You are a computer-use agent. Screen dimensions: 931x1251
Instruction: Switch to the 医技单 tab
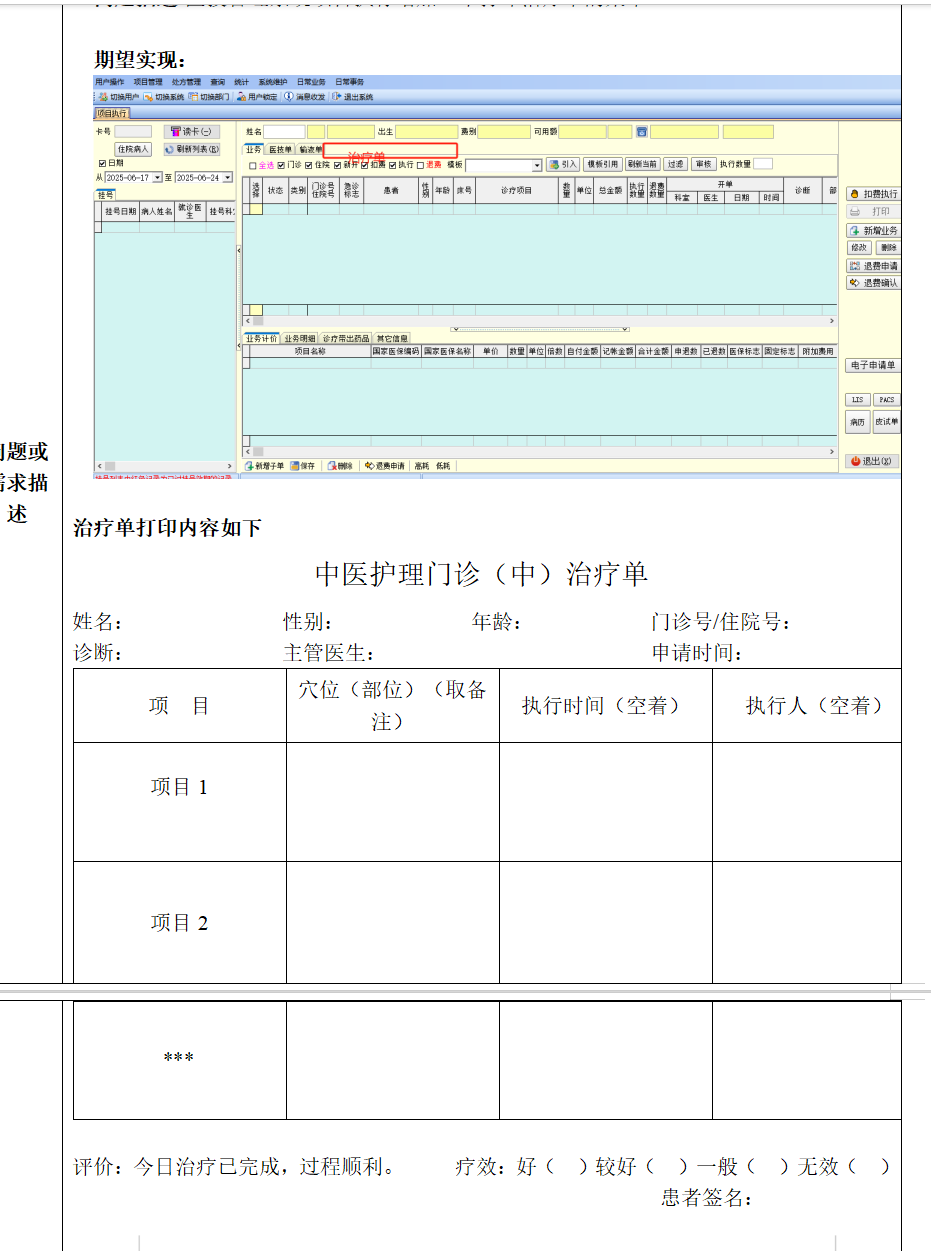tap(280, 149)
